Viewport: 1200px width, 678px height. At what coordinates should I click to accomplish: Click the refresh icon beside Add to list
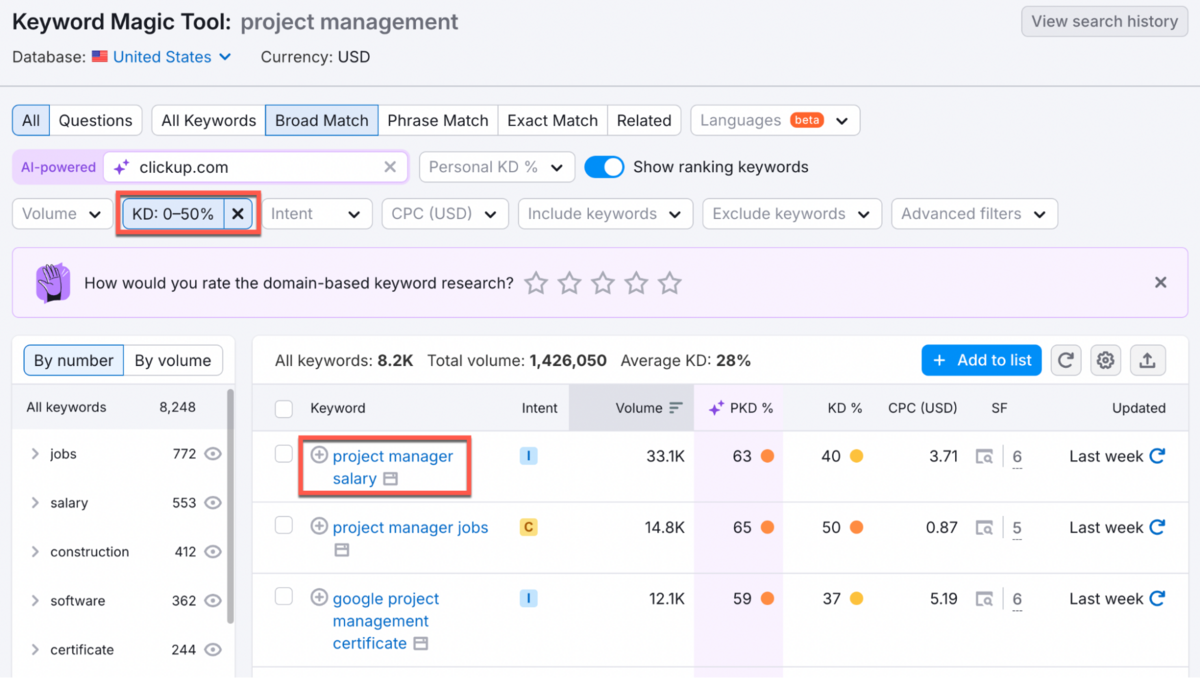click(x=1066, y=361)
